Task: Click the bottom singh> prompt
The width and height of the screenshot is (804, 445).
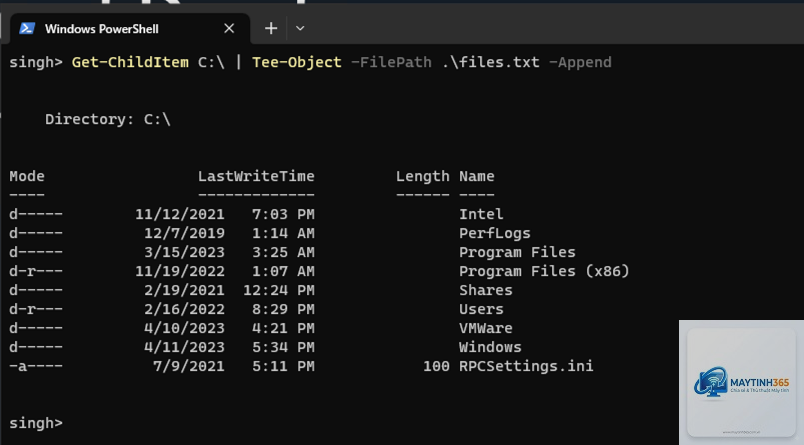Action: 36,423
